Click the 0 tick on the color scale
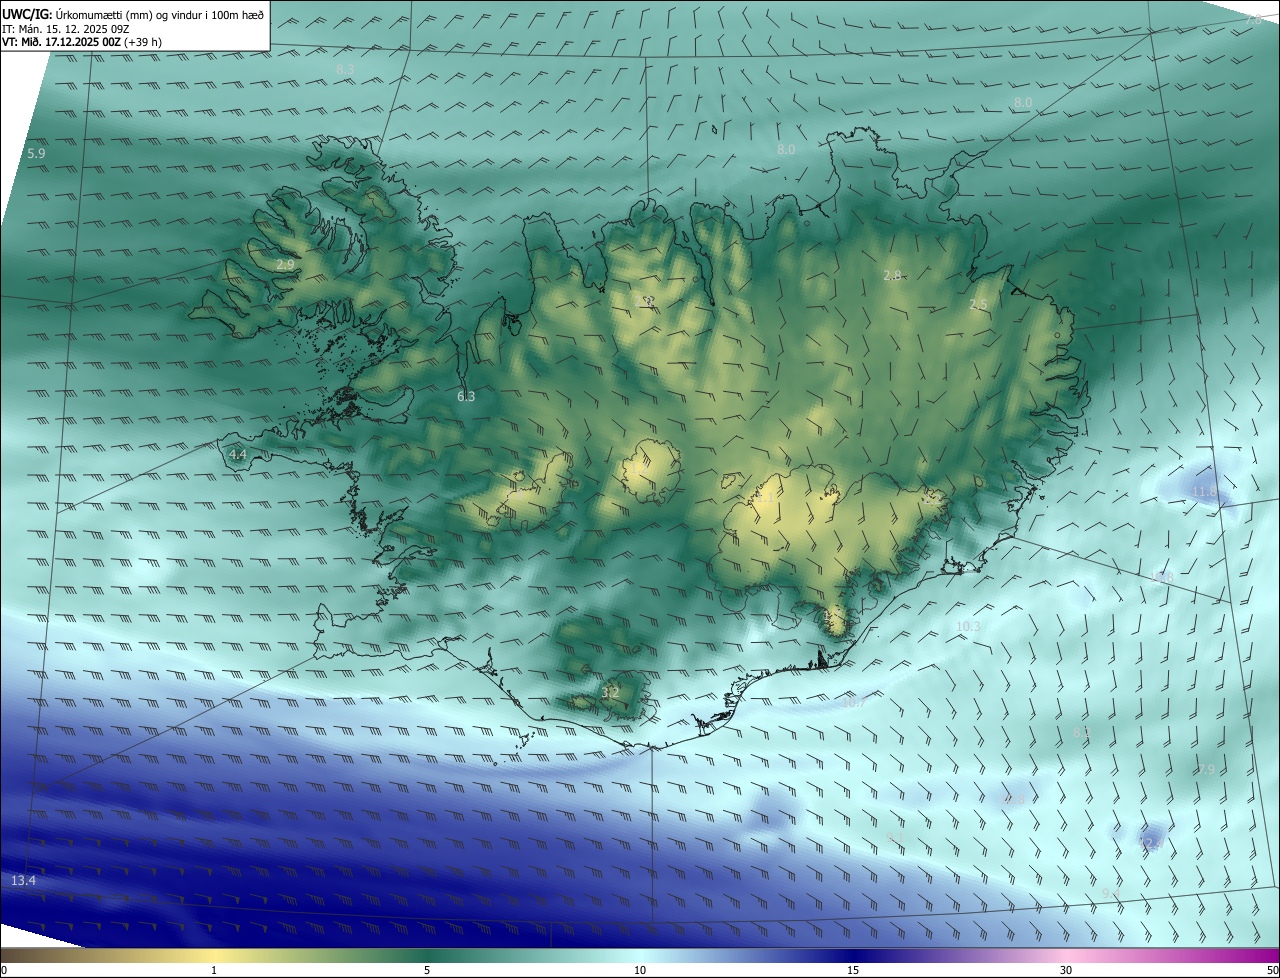1280x978 pixels. (4, 970)
